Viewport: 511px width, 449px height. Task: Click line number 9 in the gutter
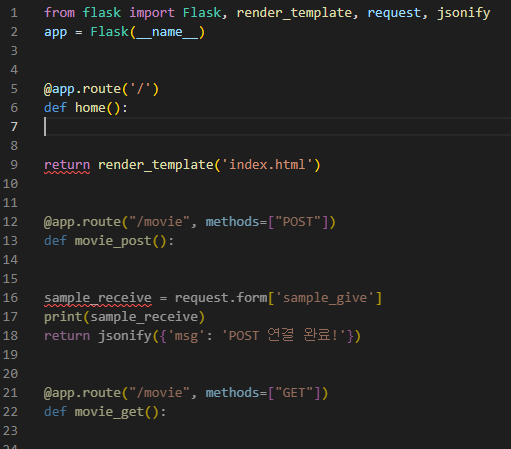[x=14, y=165]
